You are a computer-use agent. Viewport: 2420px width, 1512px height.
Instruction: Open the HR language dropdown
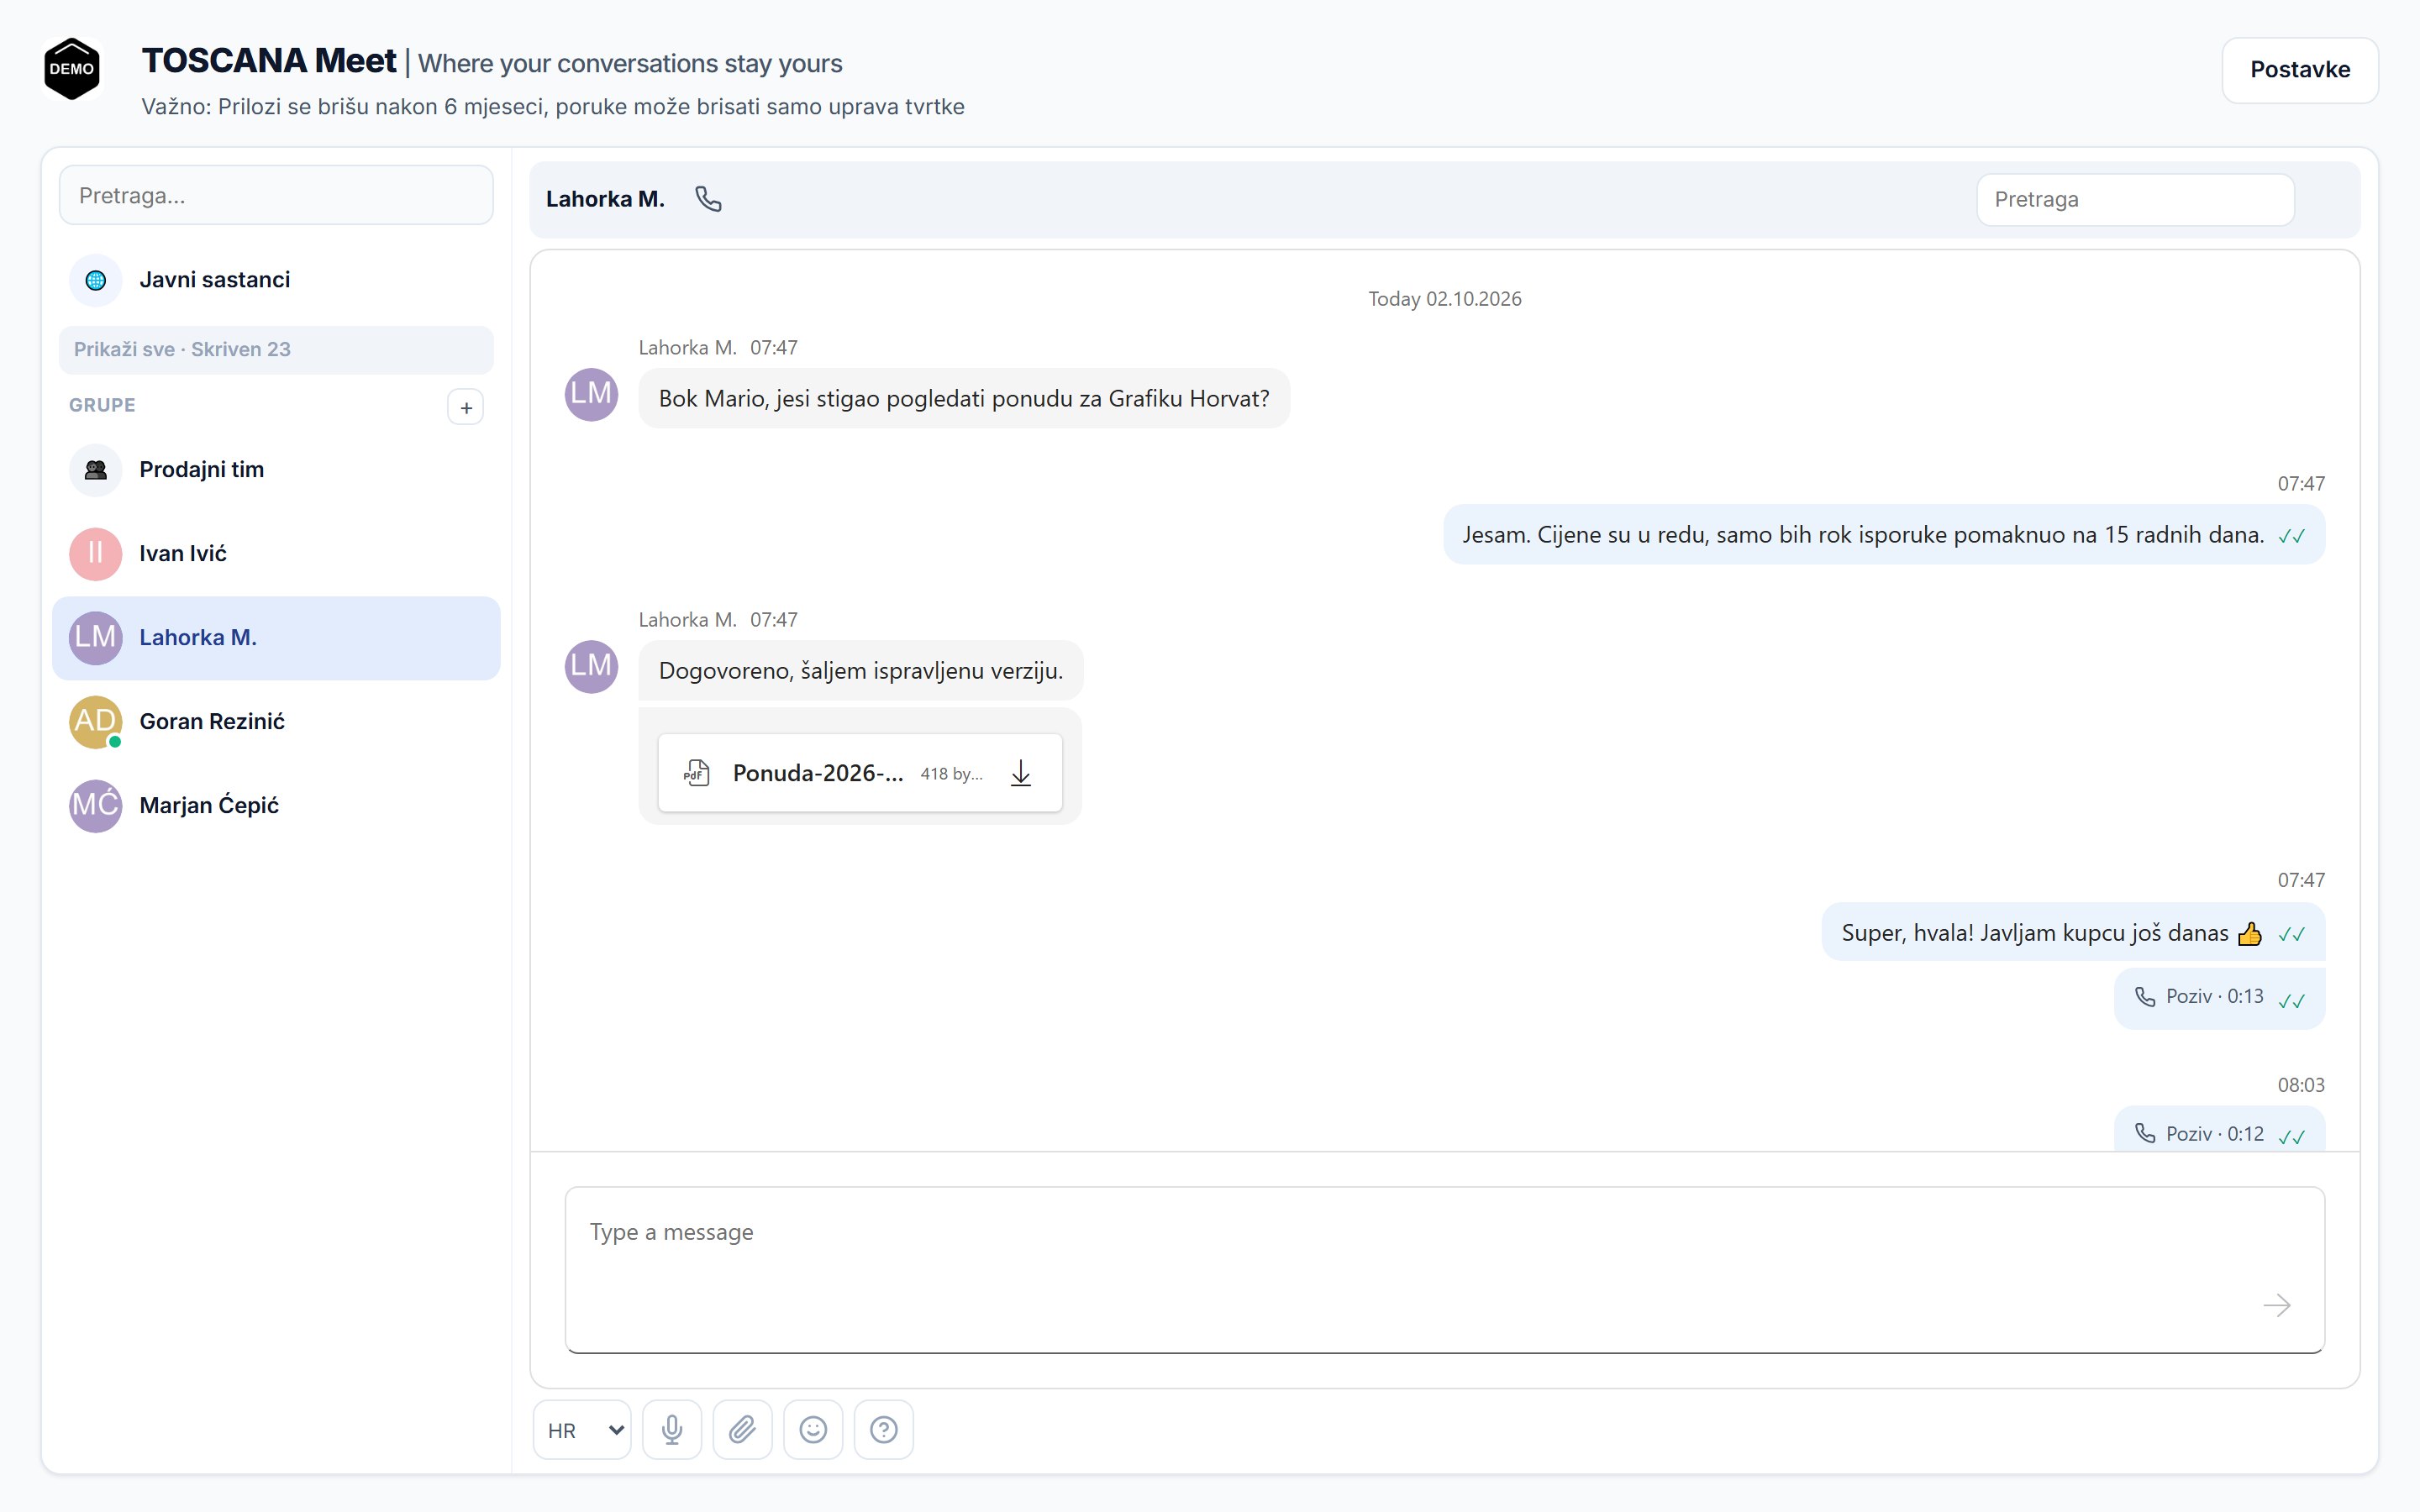coord(582,1430)
